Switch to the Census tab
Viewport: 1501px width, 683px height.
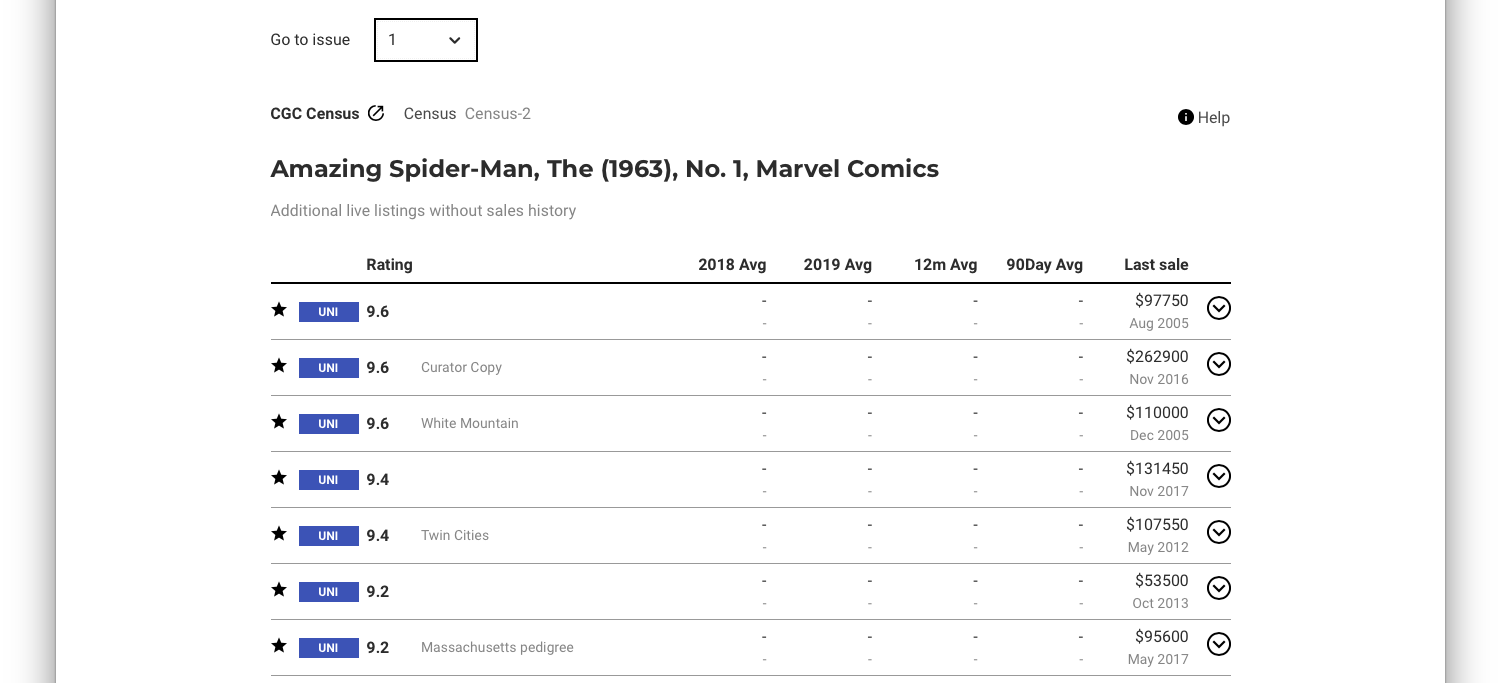click(x=430, y=114)
